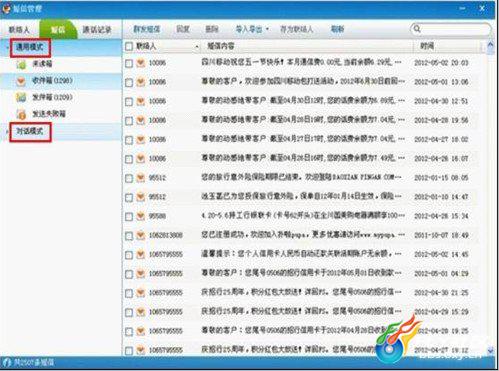Click sort arrow on 联络人 column header
The image size is (499, 371).
[197, 47]
